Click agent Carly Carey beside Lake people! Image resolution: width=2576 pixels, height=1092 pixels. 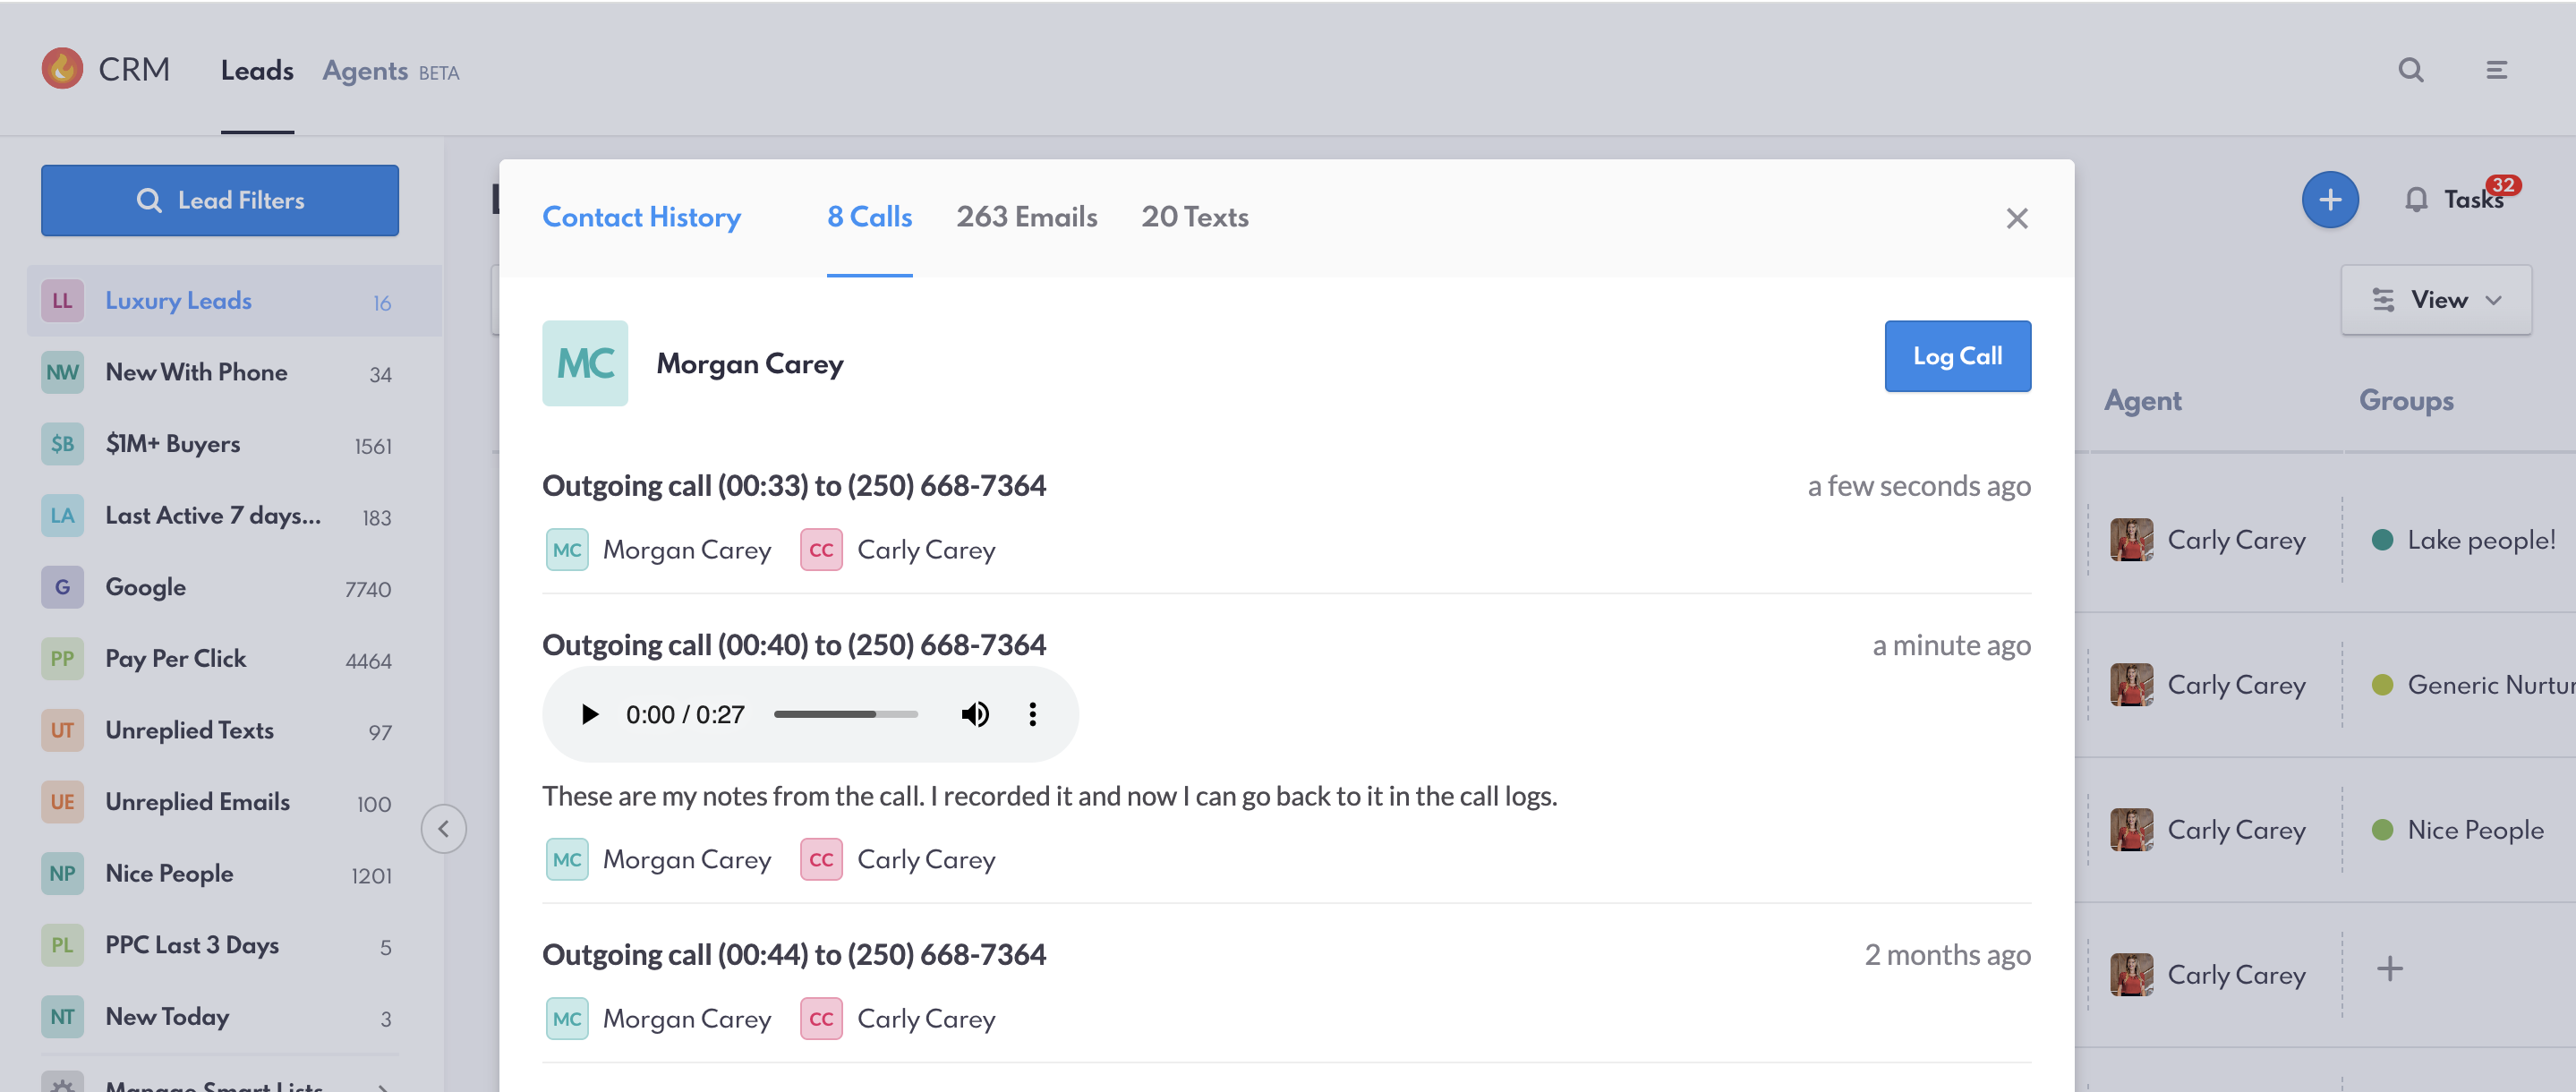[x=2208, y=540]
